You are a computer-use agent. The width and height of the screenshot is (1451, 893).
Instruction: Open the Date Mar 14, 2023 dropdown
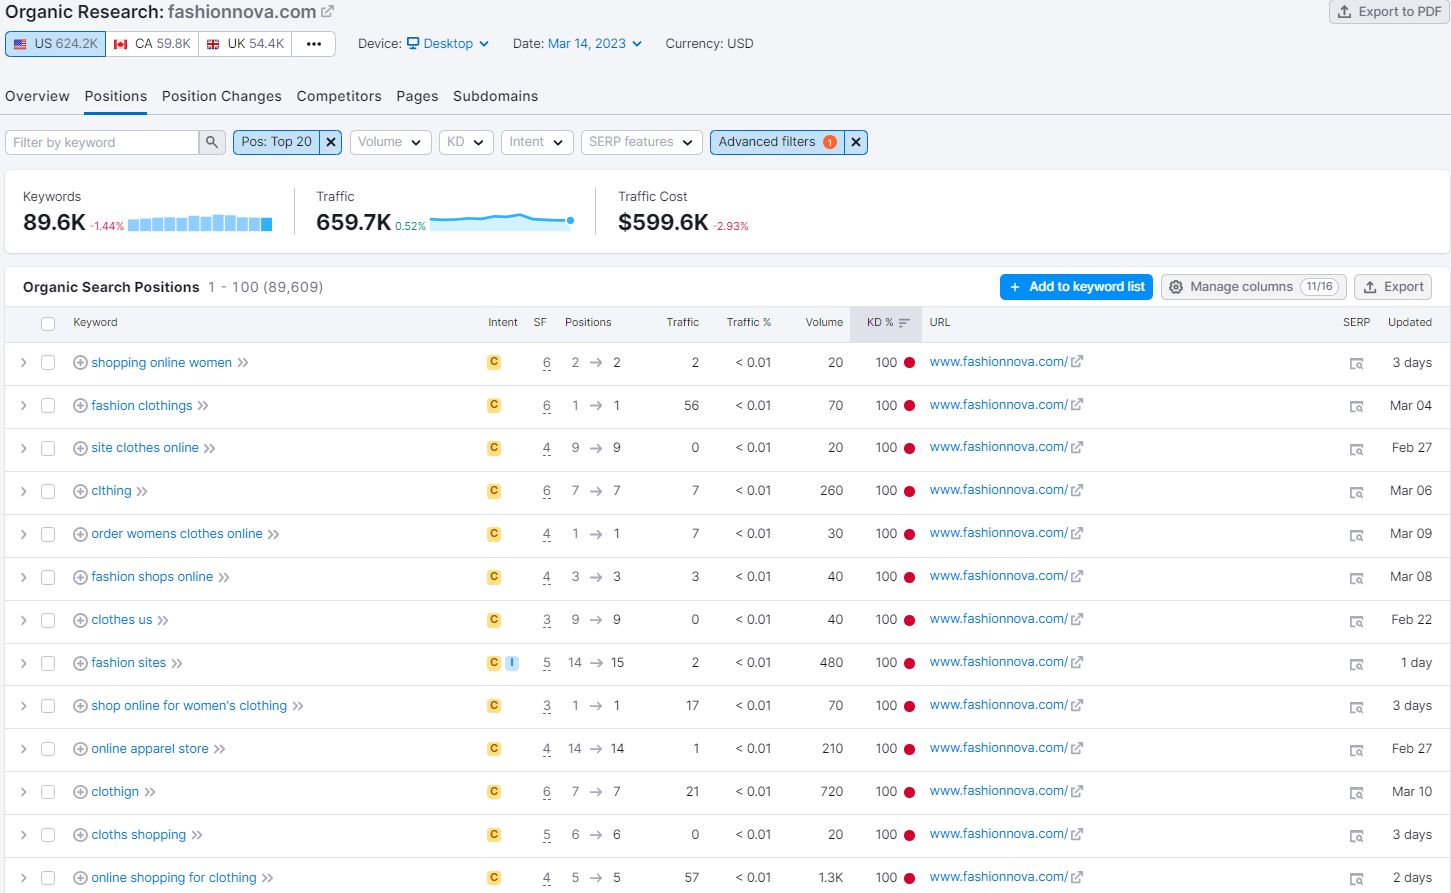coord(595,44)
